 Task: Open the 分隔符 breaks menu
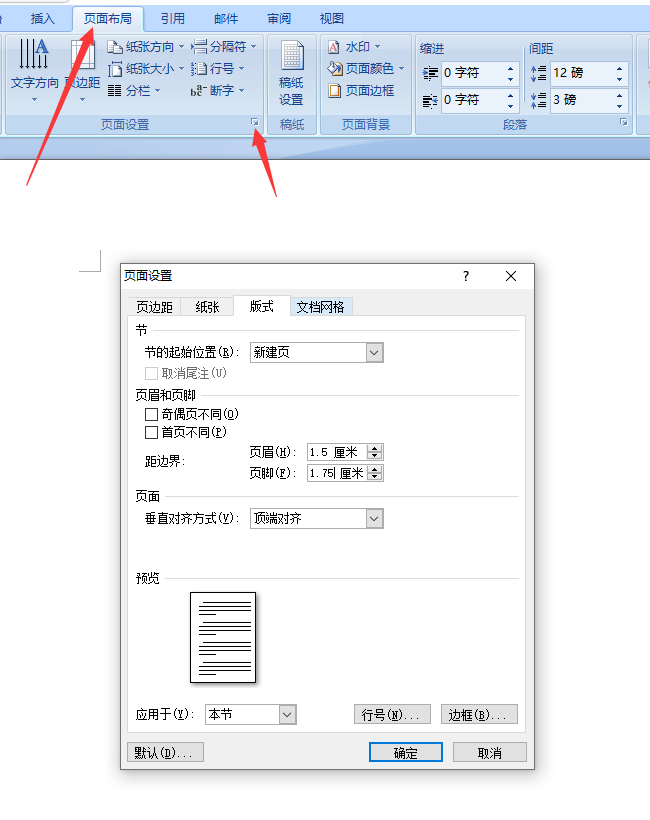point(223,47)
